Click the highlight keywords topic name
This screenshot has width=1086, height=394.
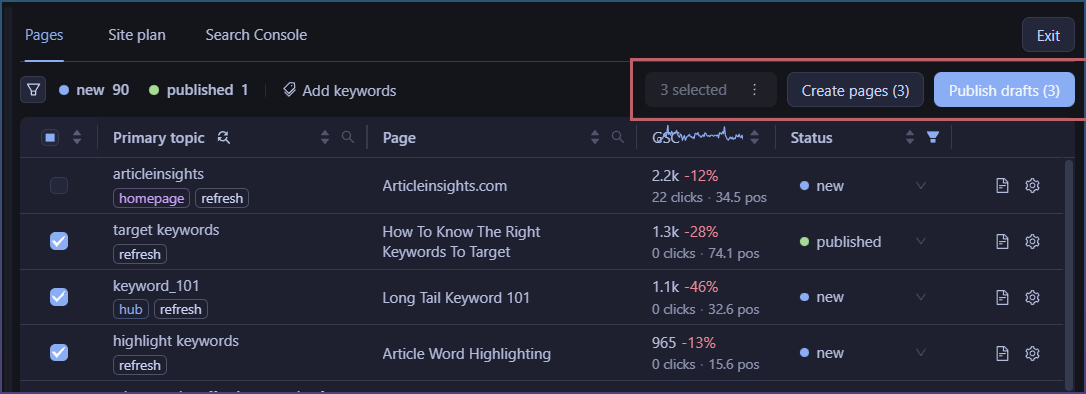click(176, 341)
